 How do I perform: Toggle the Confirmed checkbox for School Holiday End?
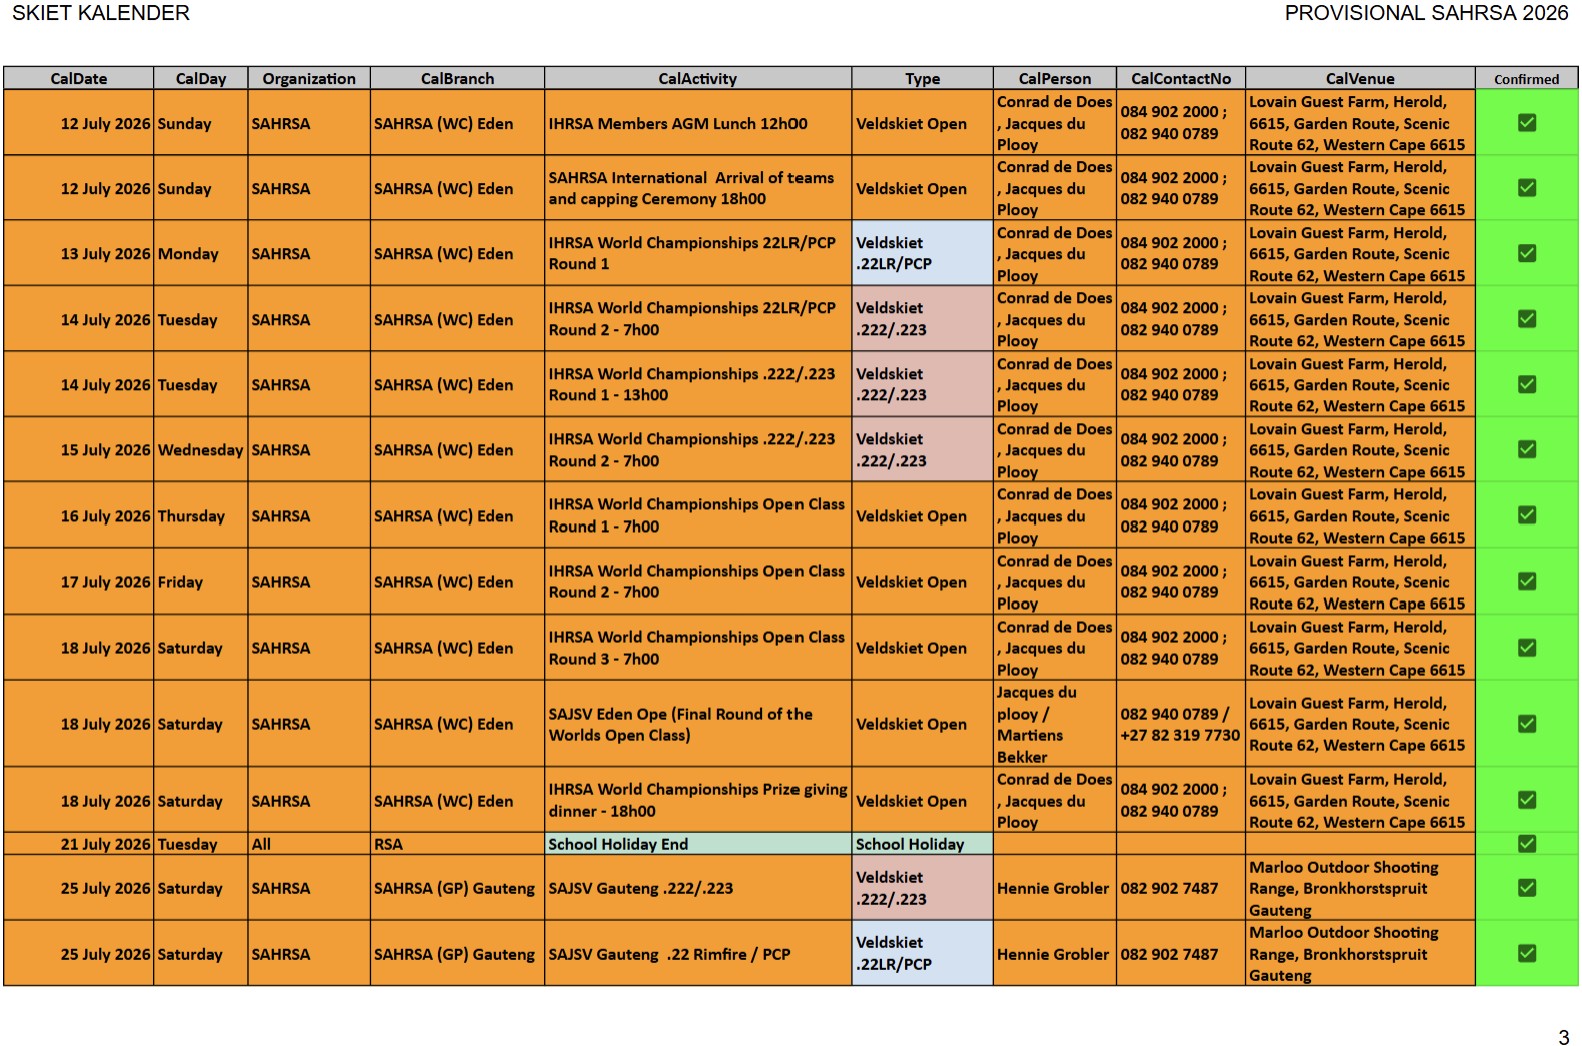pyautogui.click(x=1526, y=844)
